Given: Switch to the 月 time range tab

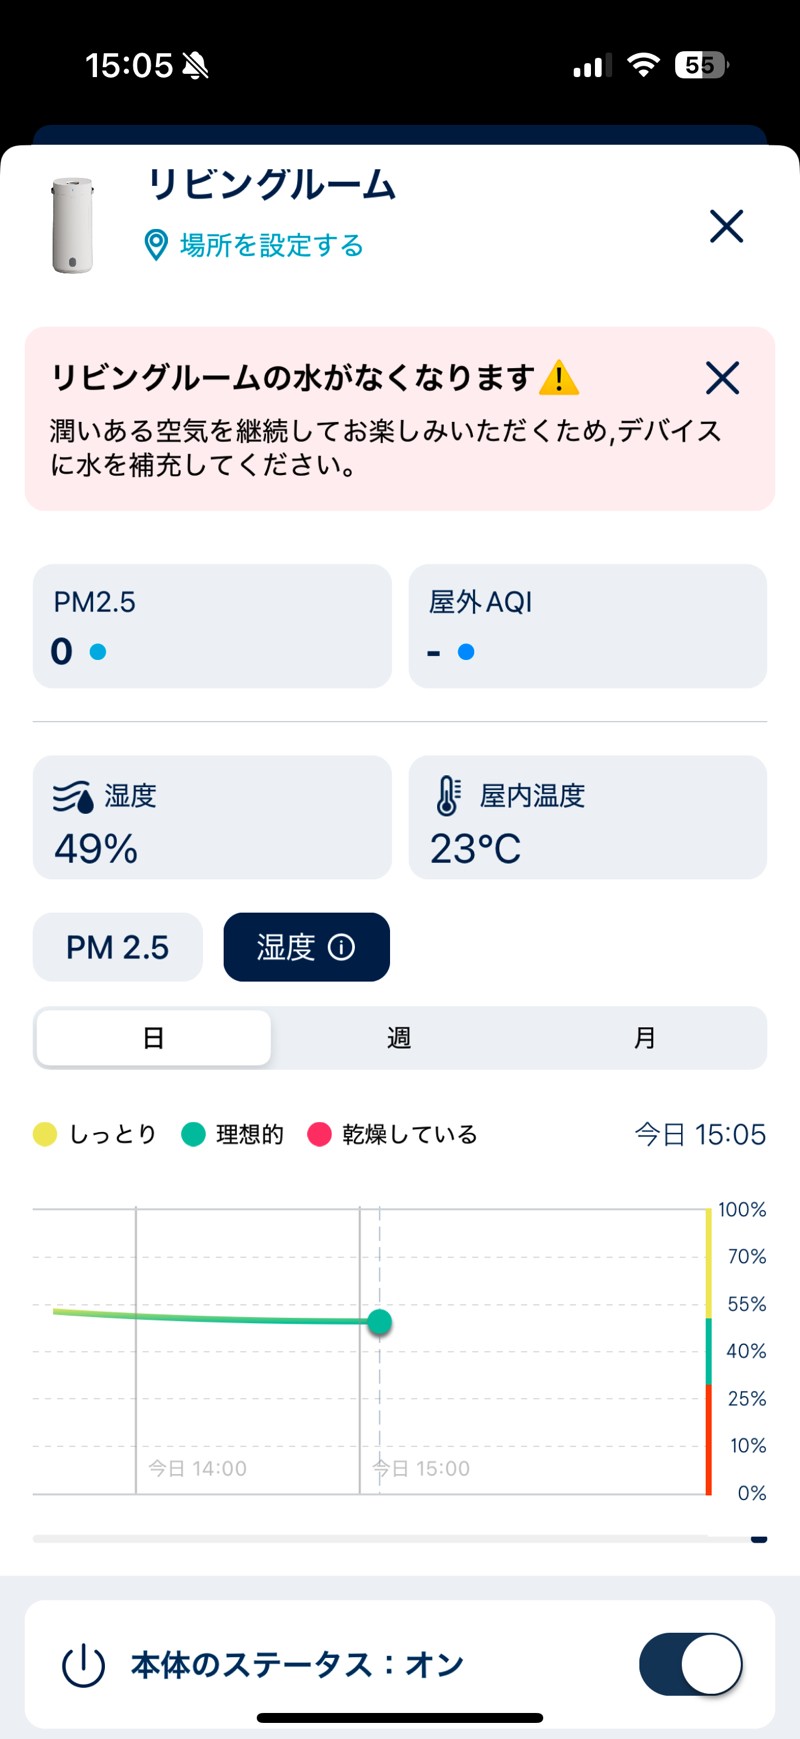Looking at the screenshot, I should click(645, 1038).
